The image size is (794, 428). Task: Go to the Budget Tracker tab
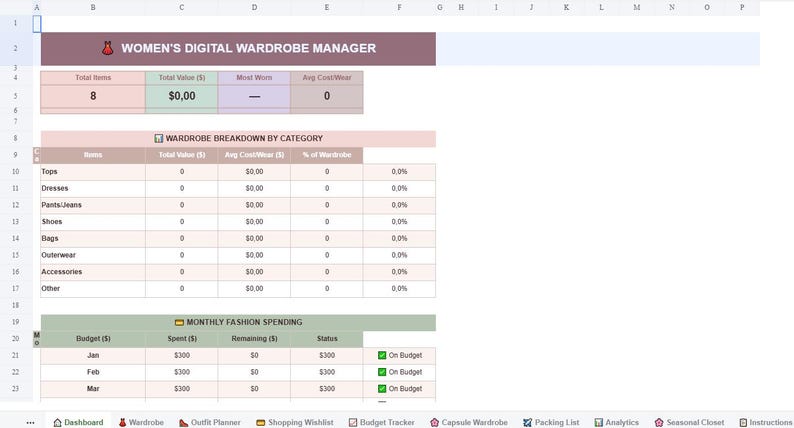[x=381, y=422]
